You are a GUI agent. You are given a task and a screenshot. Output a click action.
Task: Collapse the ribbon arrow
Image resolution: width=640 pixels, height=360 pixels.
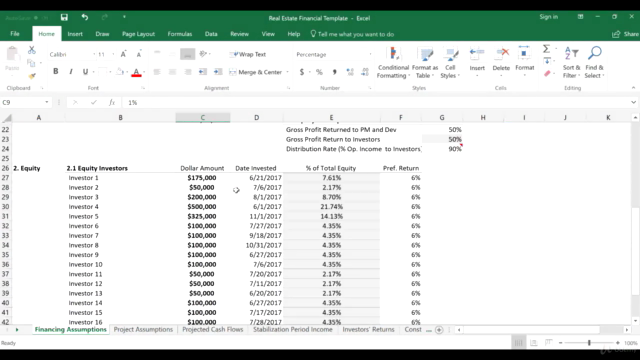tap(633, 88)
